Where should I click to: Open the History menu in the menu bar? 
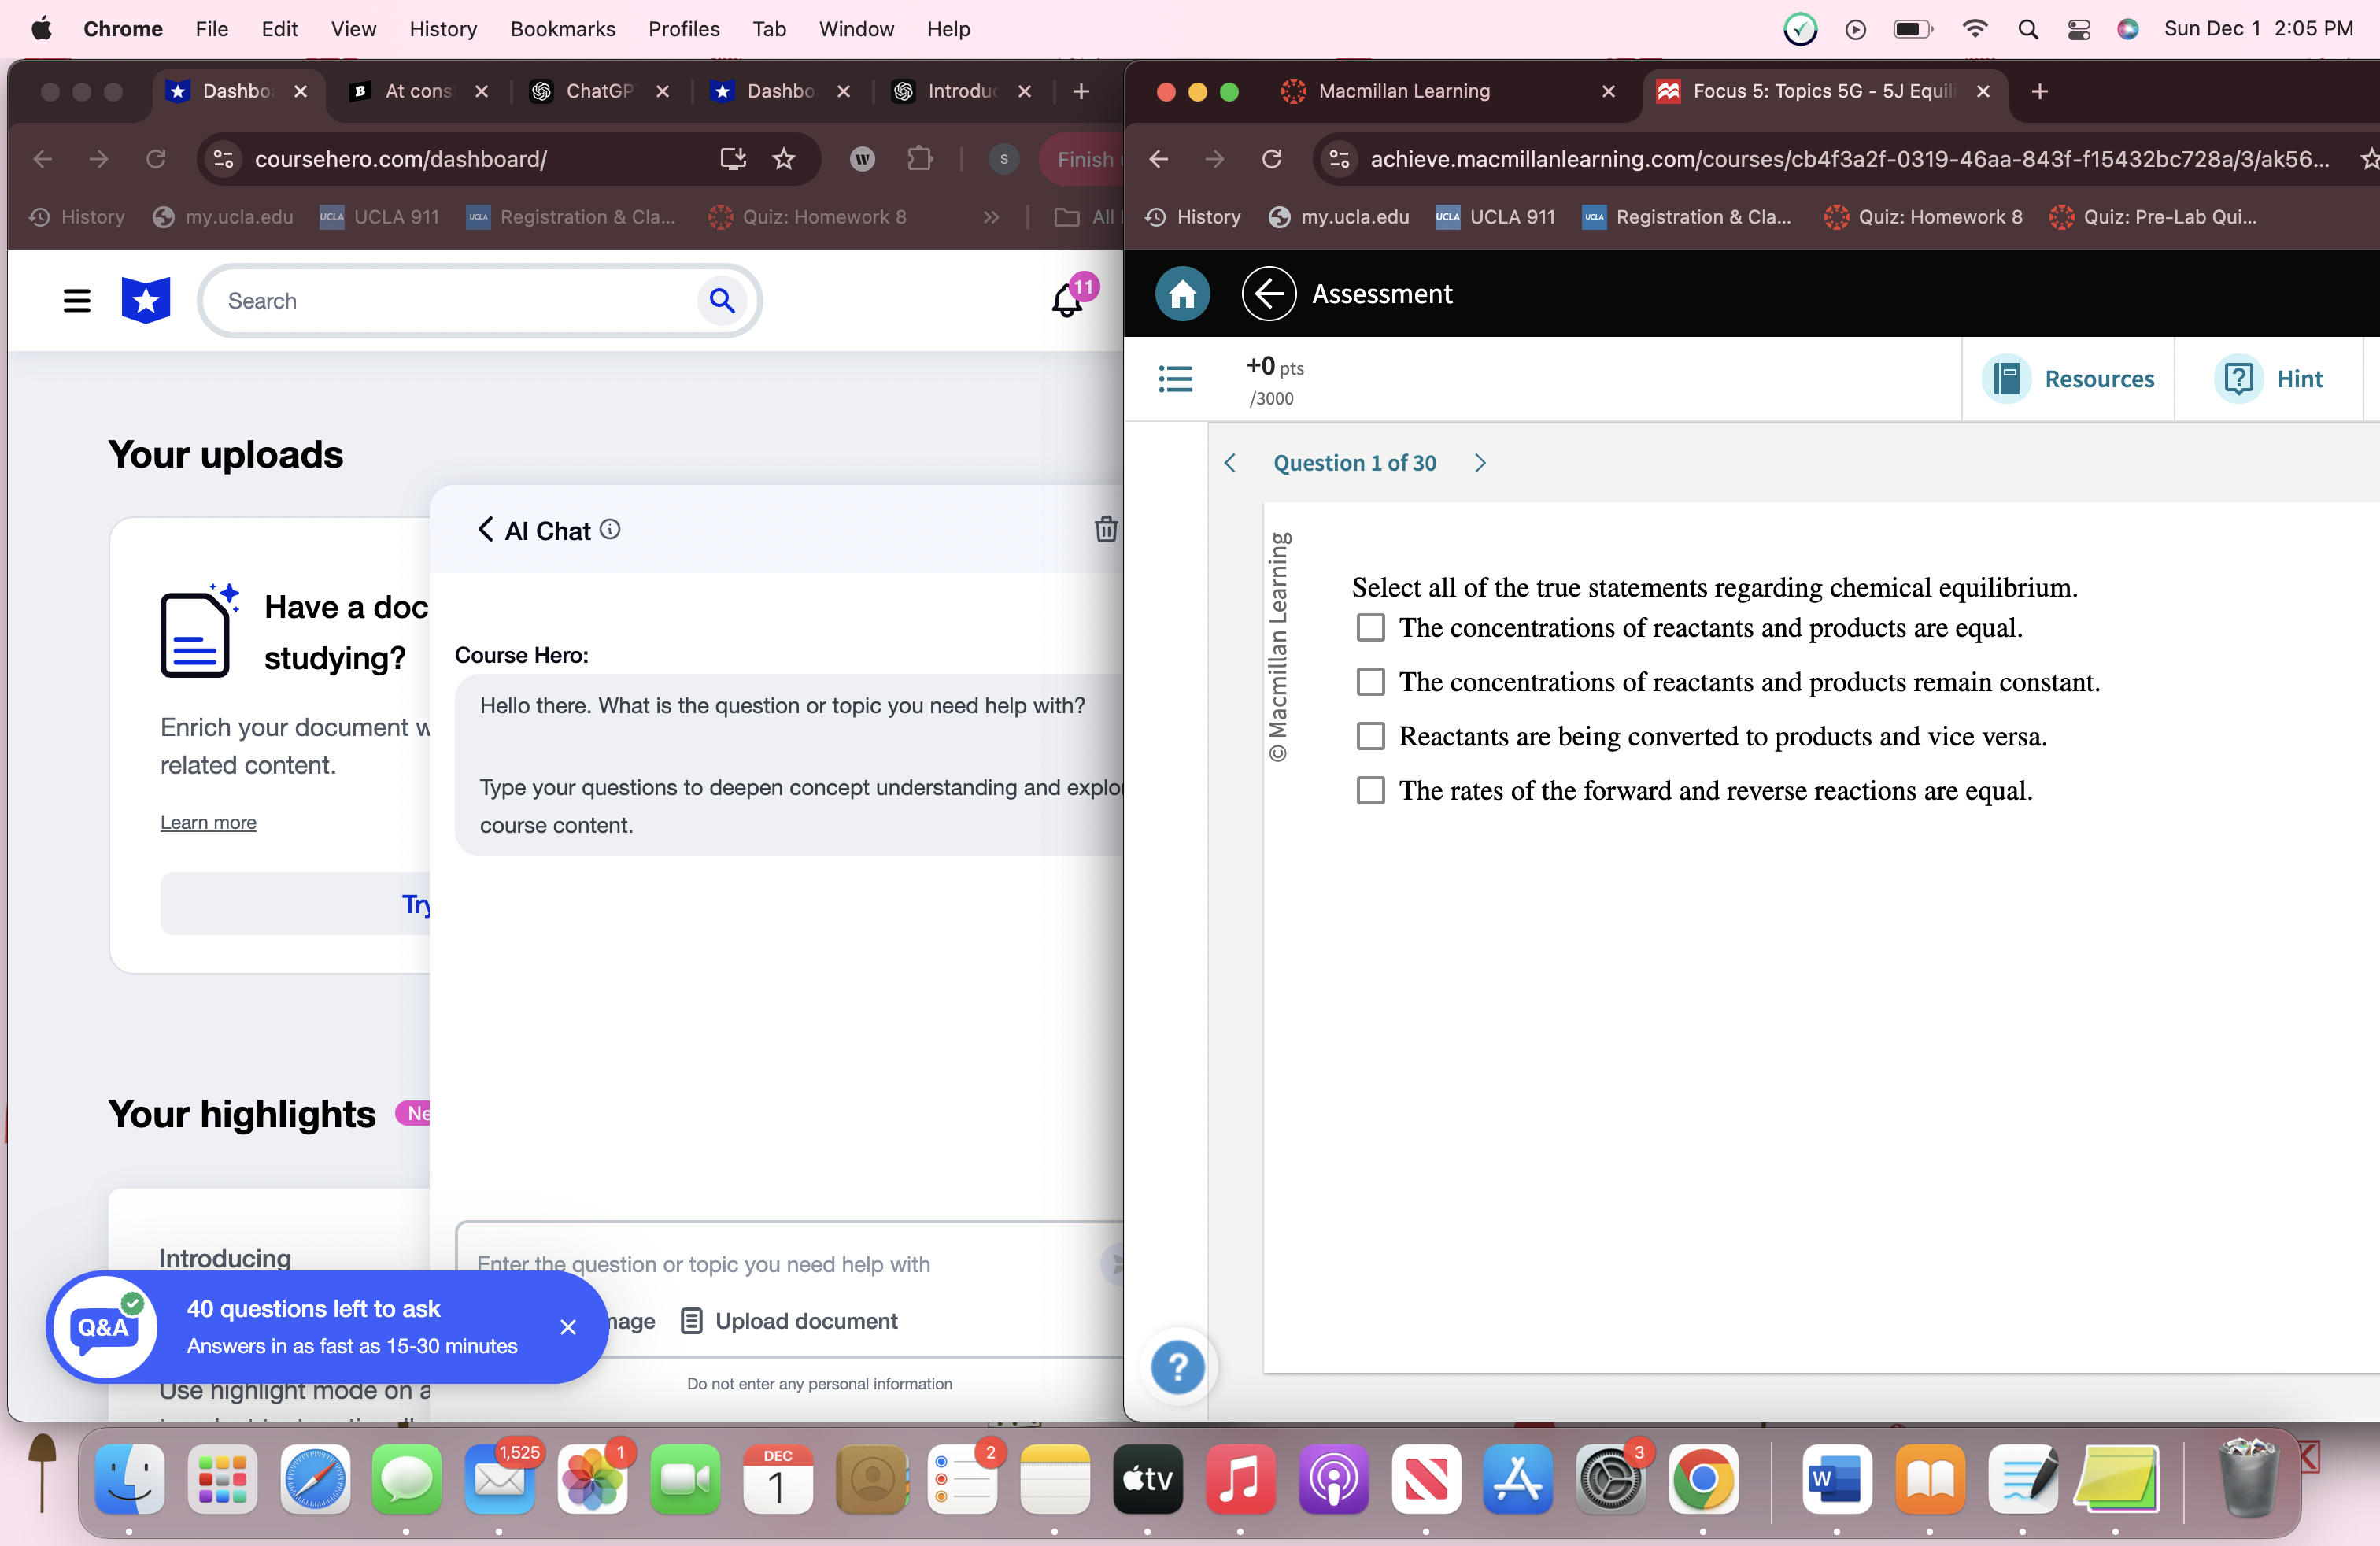[x=443, y=29]
